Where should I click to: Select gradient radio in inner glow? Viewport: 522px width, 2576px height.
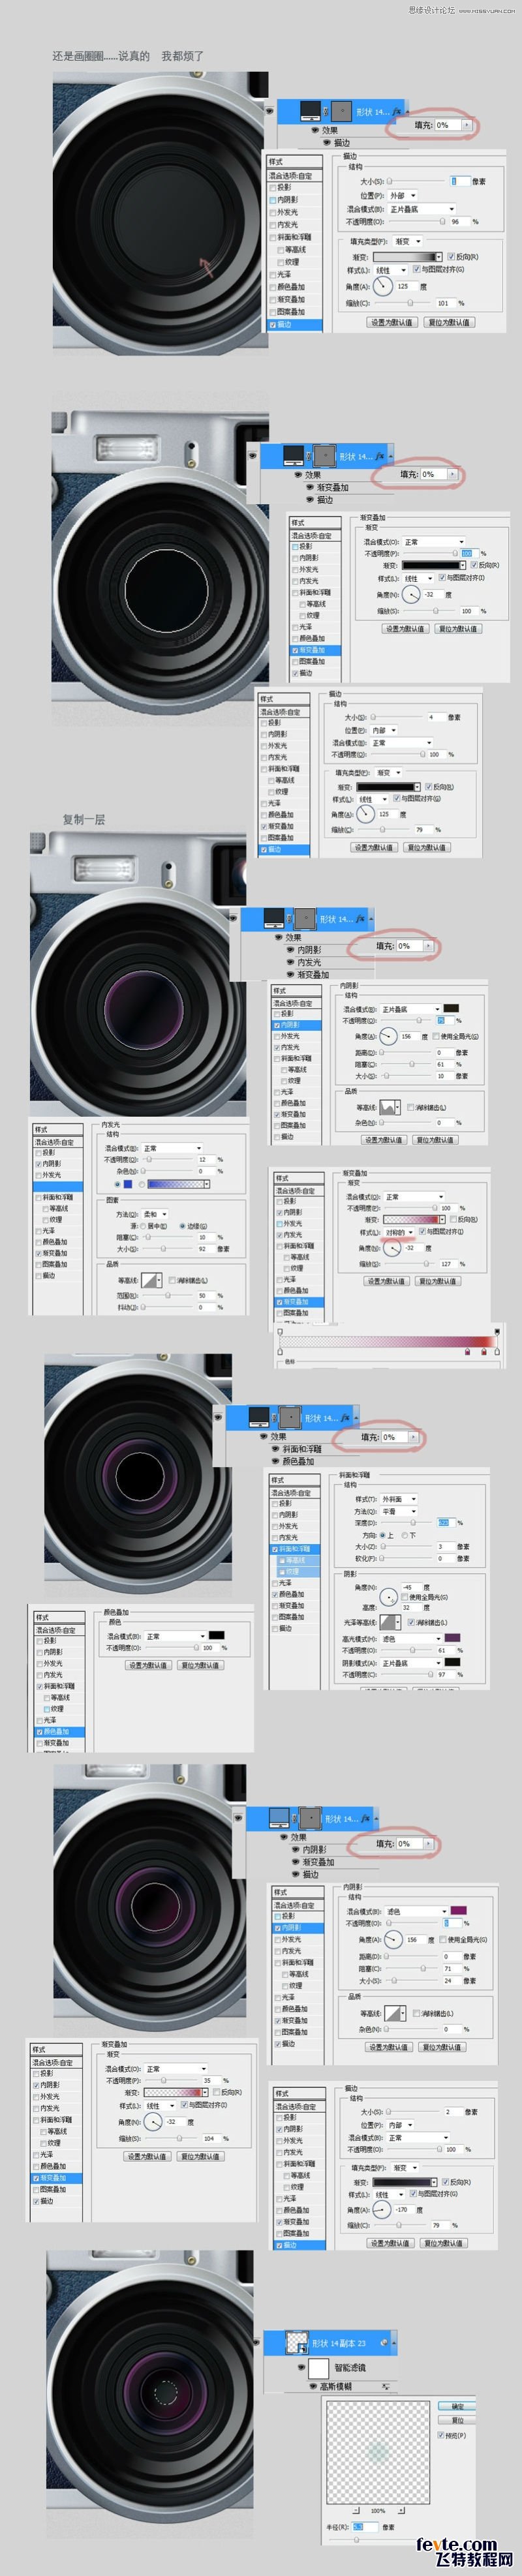(x=141, y=1184)
